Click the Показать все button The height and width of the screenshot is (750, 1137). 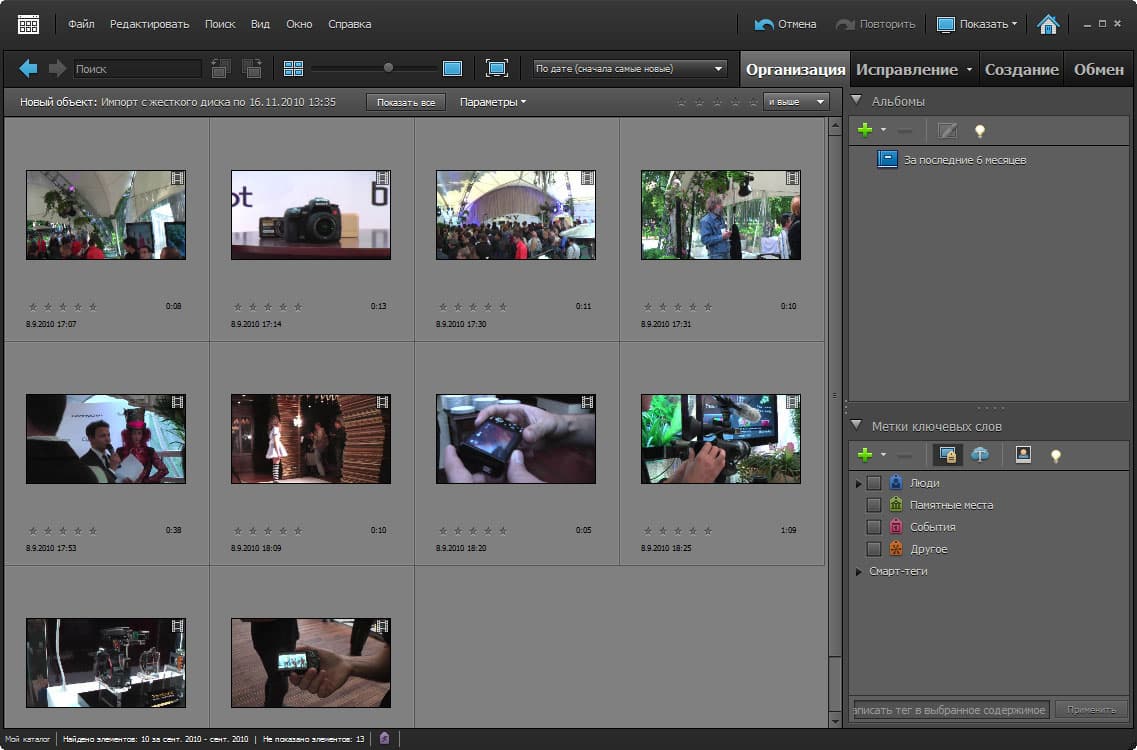click(x=405, y=102)
